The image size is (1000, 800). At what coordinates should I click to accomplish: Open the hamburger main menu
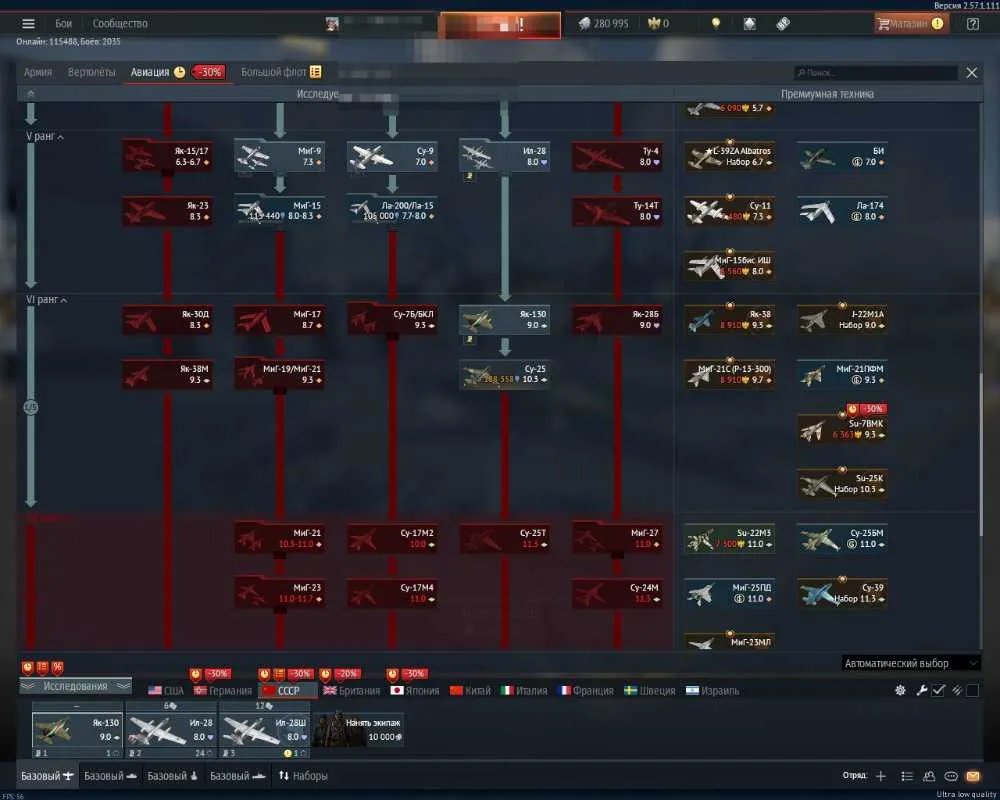[28, 24]
